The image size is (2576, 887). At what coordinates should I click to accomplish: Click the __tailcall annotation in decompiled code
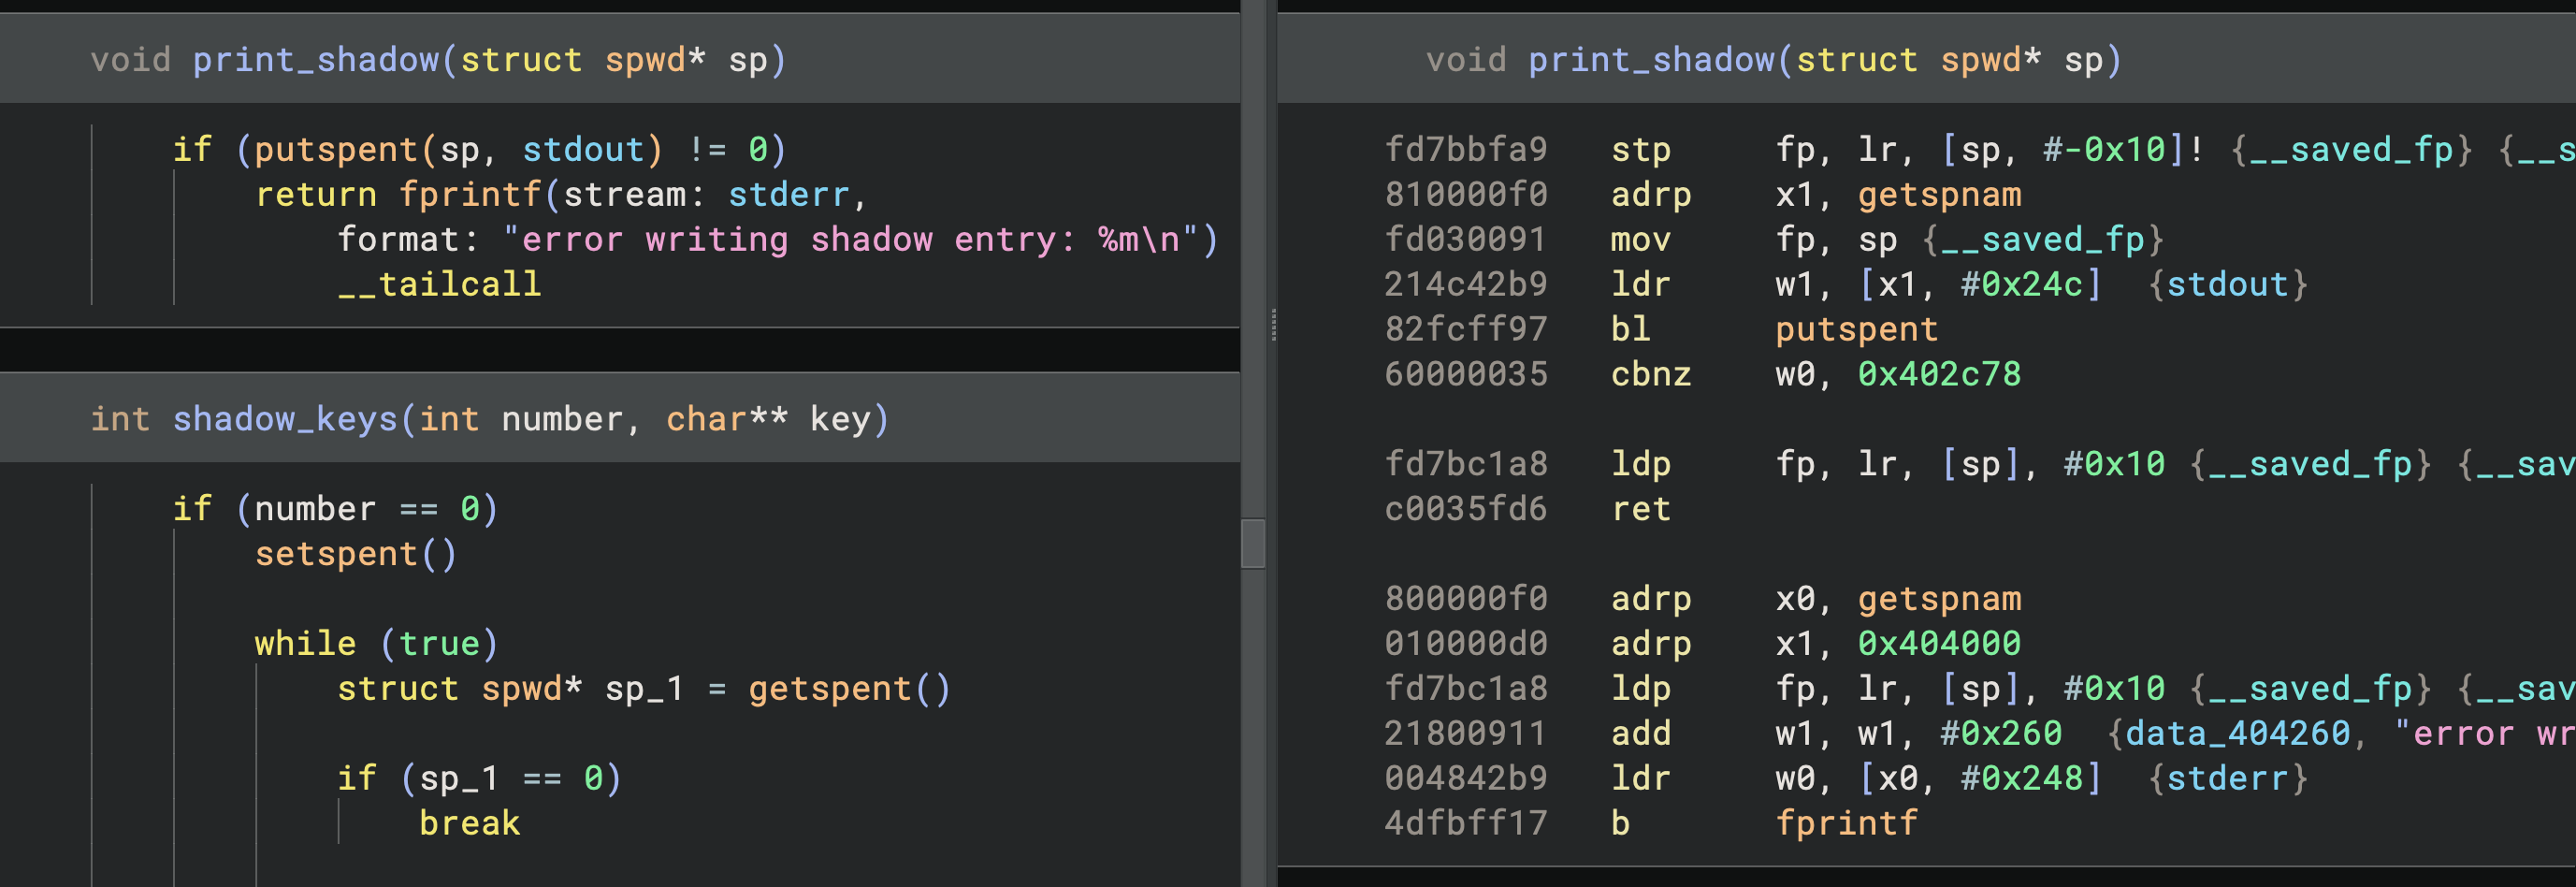point(439,285)
